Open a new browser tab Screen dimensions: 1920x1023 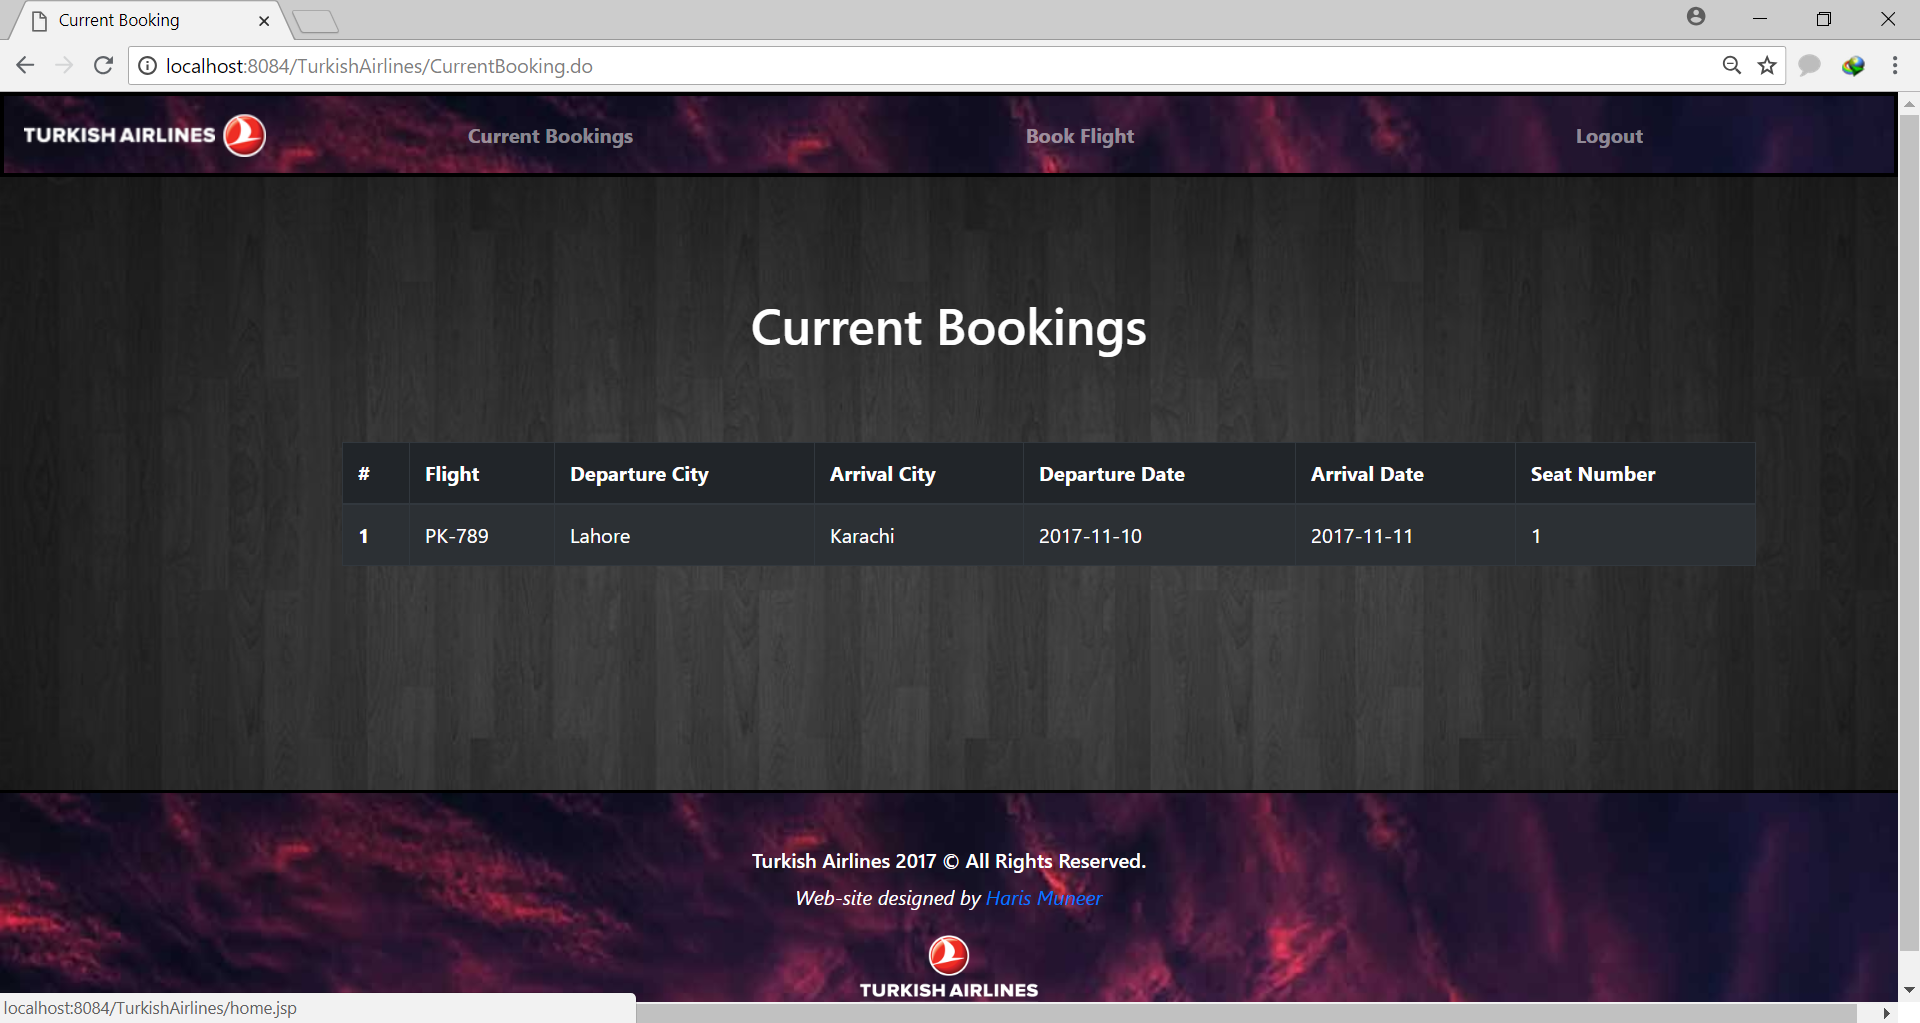pos(316,21)
